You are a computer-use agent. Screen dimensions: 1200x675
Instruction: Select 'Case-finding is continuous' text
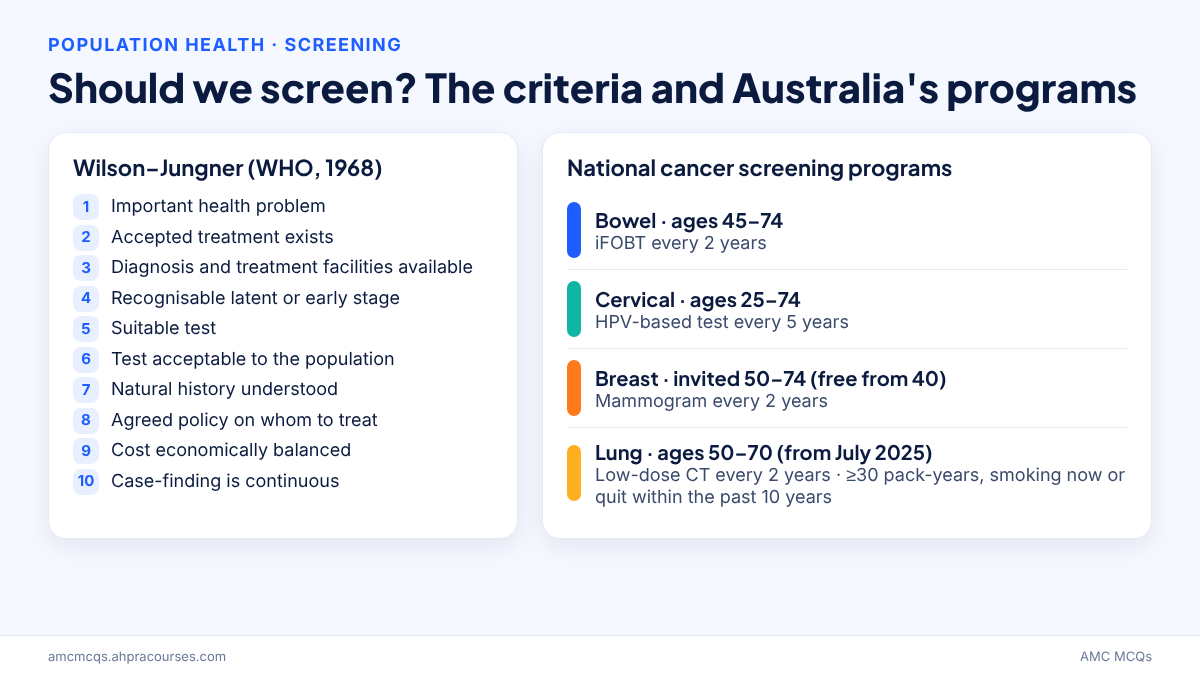pos(225,481)
